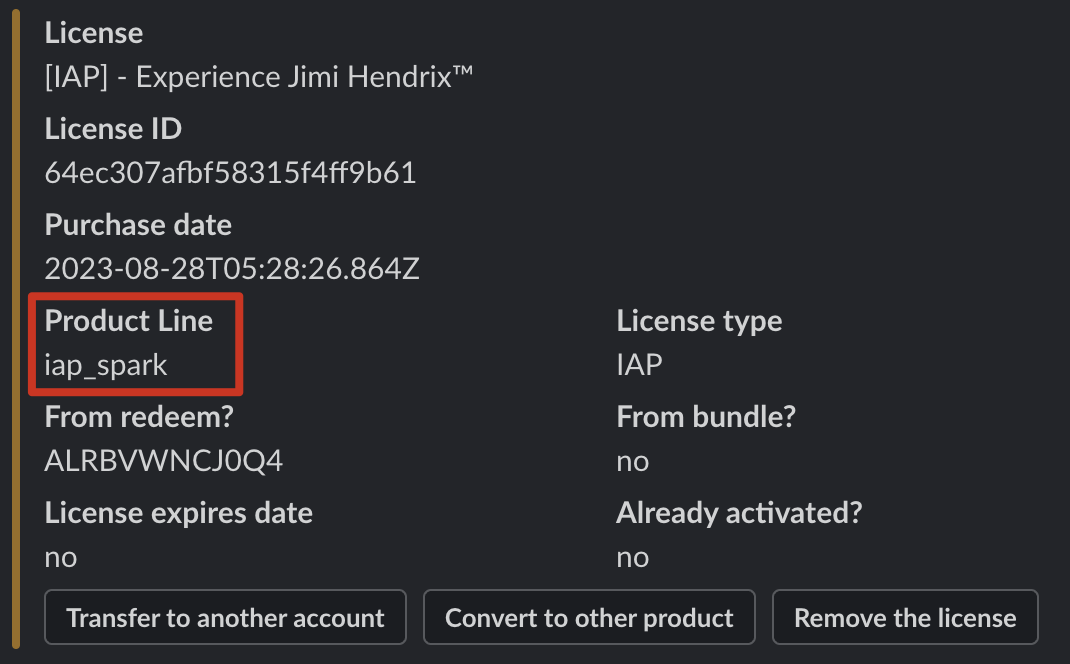Click the 'no' value under From bundle?

click(x=633, y=463)
